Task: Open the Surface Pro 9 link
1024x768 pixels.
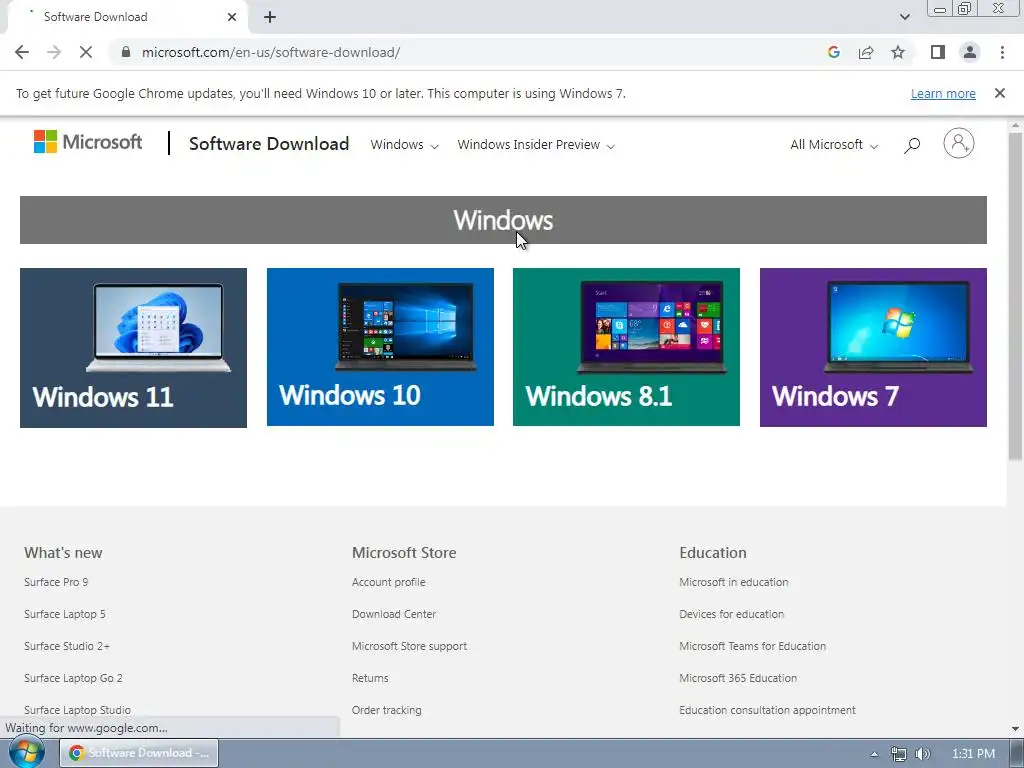Action: point(56,582)
